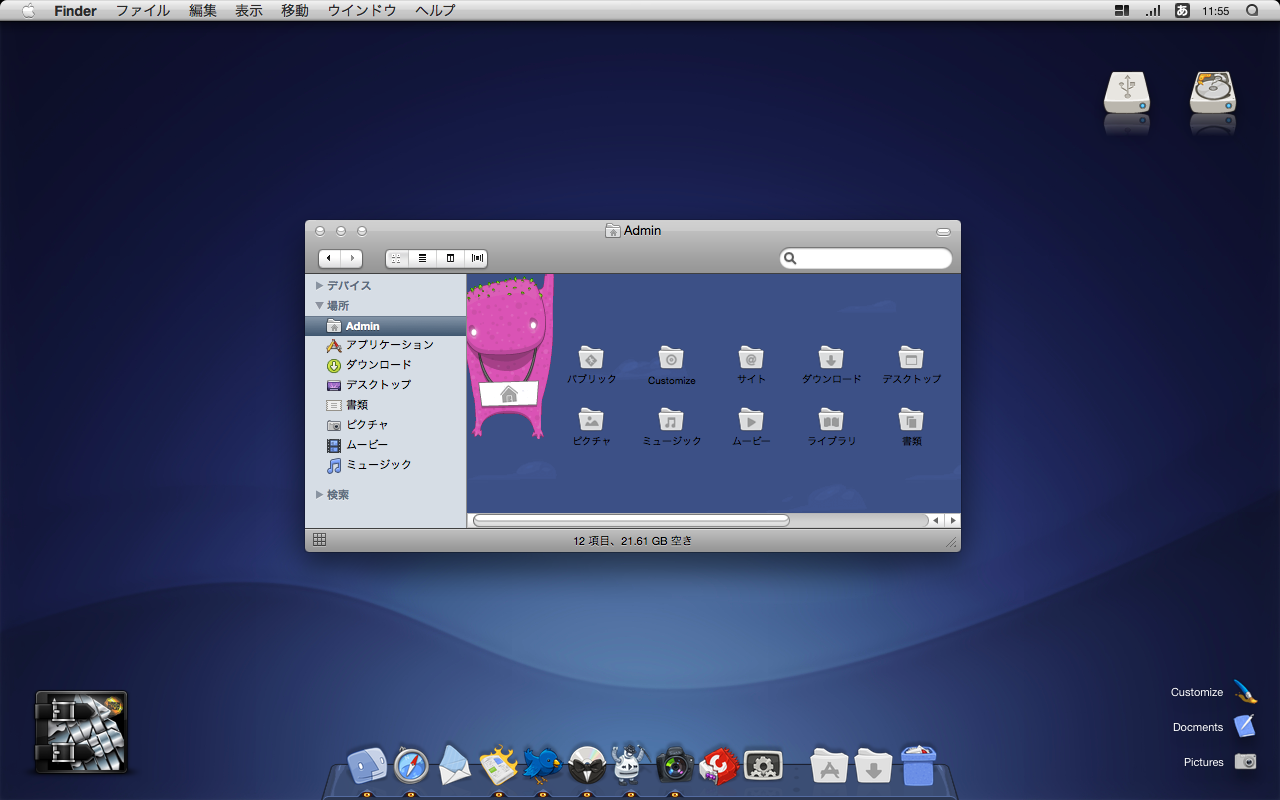Go forward with the toolbar forward arrow
1280x800 pixels.
tap(351, 258)
